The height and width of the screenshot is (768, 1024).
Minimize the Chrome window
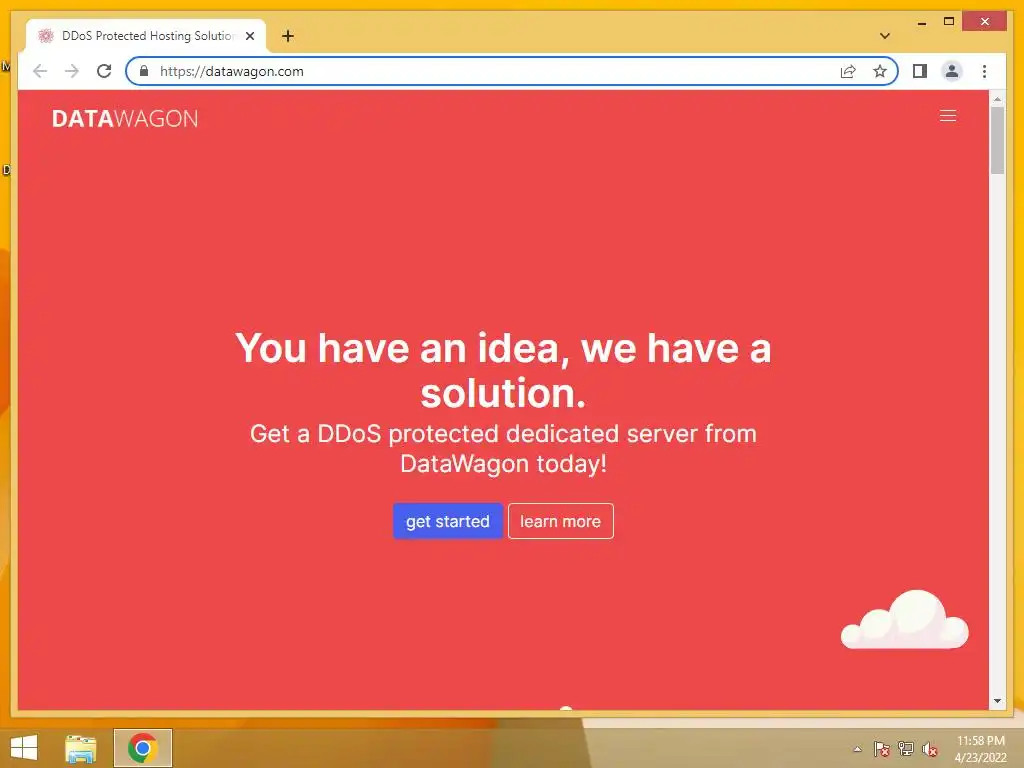pyautogui.click(x=921, y=22)
